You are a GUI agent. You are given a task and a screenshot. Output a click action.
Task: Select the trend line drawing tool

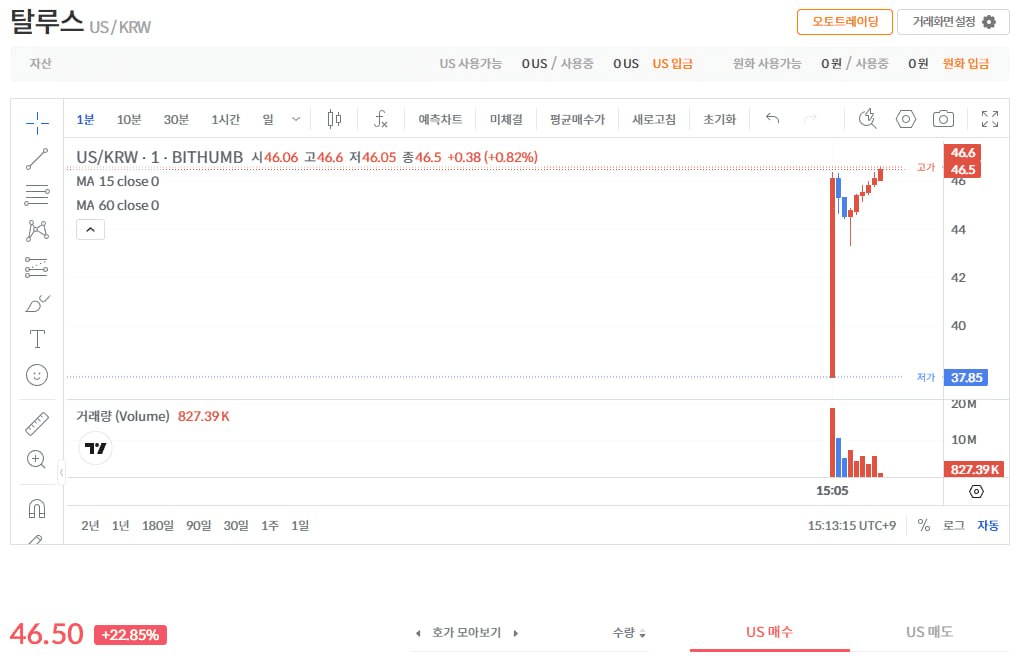click(37, 159)
